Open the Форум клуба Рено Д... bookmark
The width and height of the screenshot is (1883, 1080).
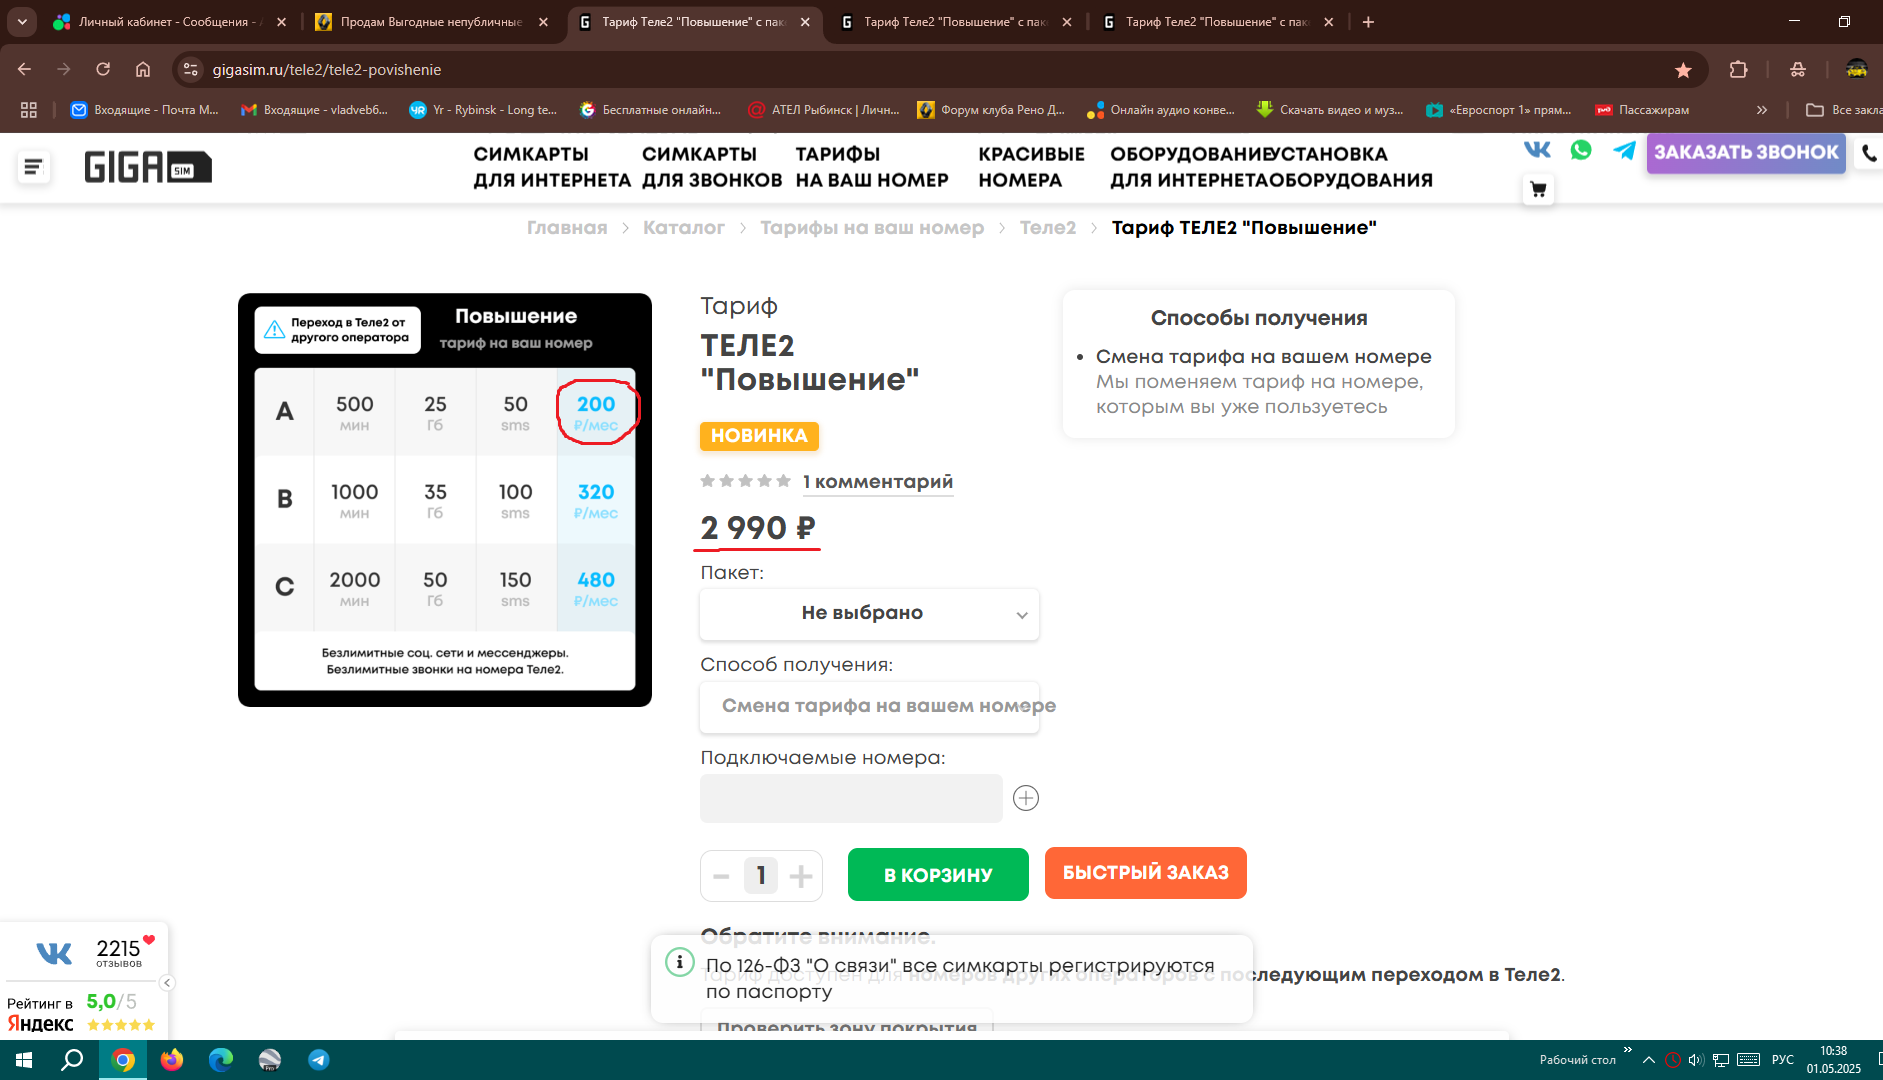(x=991, y=110)
